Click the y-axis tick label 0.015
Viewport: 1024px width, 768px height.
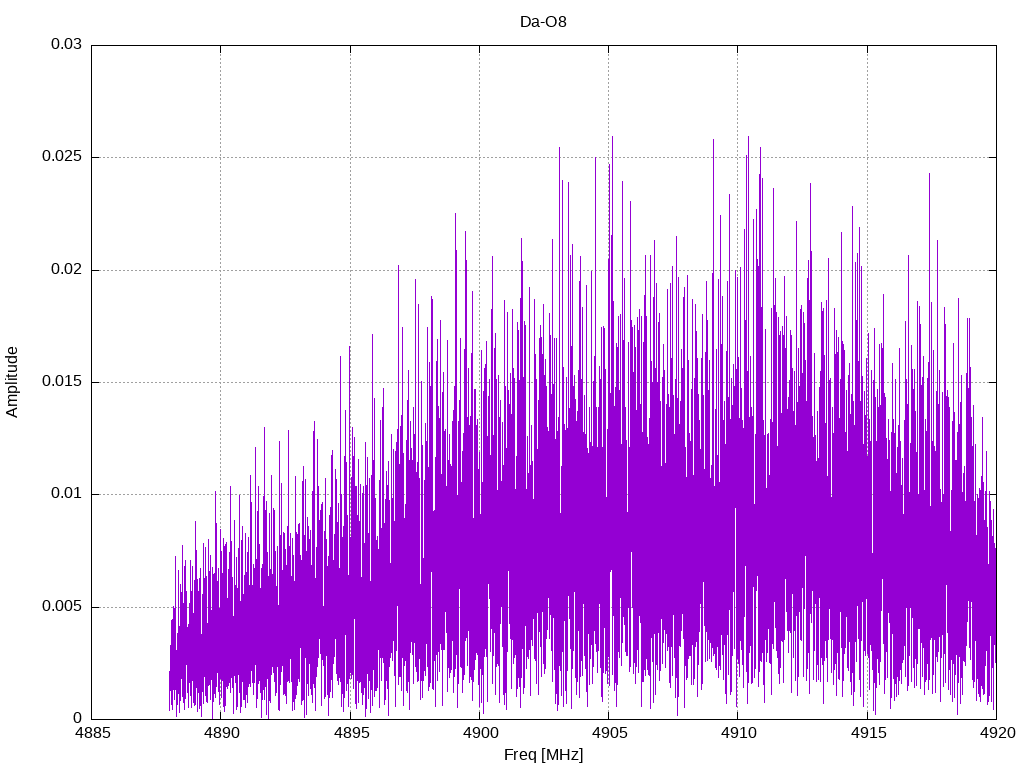tap(62, 381)
